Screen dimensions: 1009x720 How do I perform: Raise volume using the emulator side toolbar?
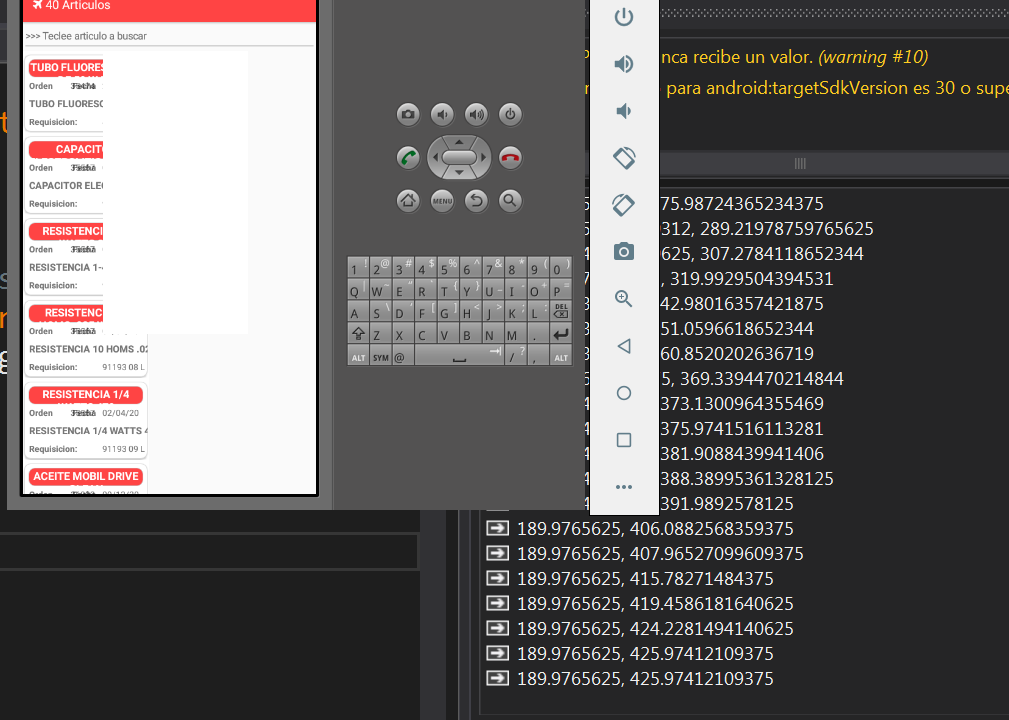pos(624,64)
